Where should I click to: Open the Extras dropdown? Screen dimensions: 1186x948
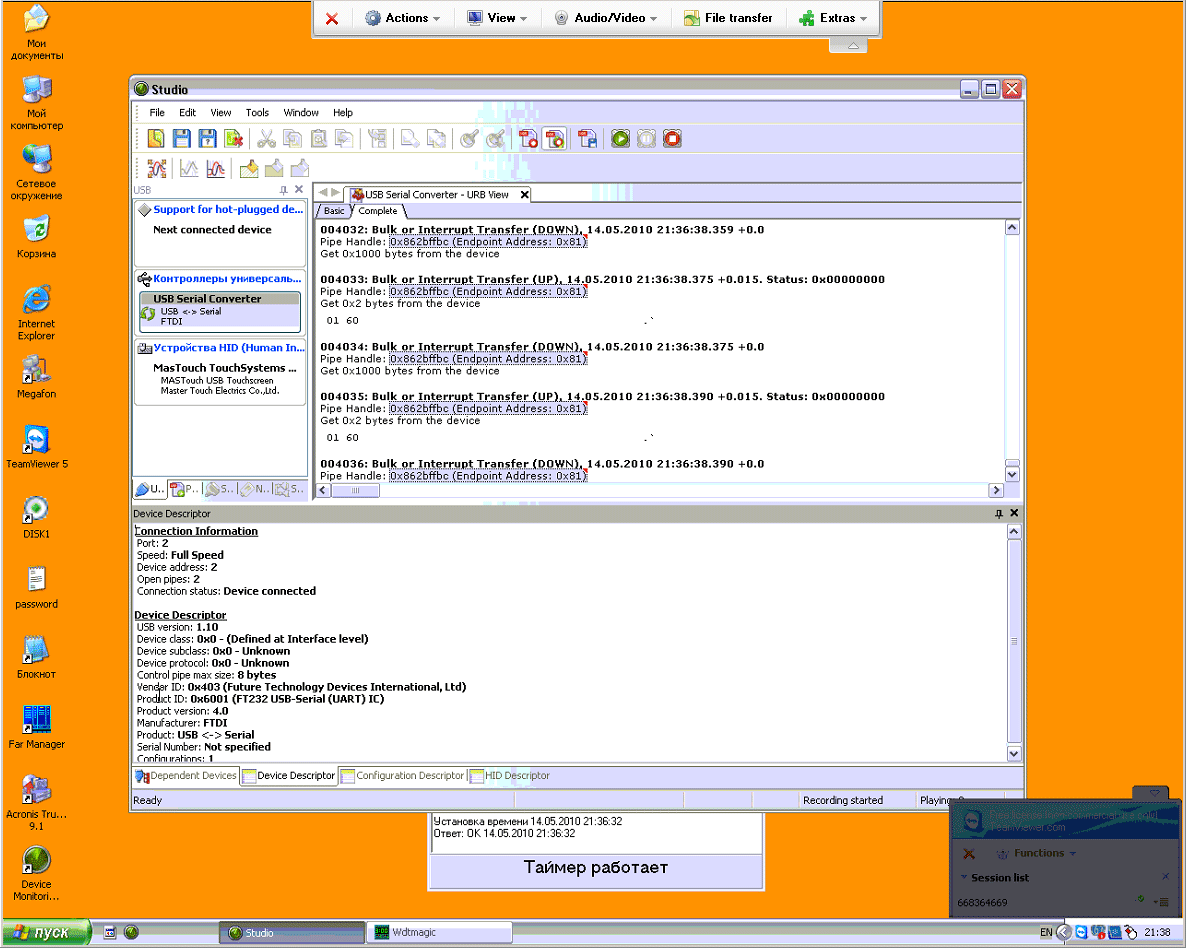tap(834, 18)
